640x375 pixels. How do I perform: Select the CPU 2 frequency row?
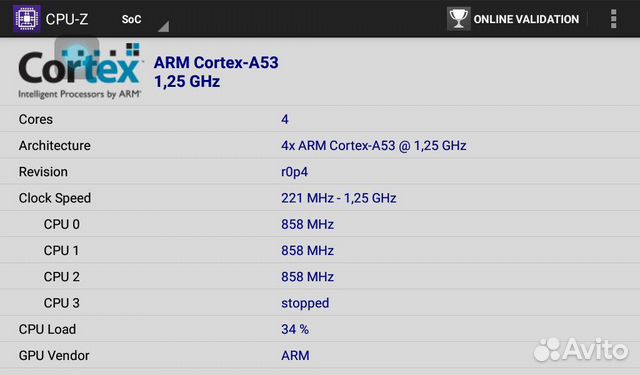pos(320,277)
